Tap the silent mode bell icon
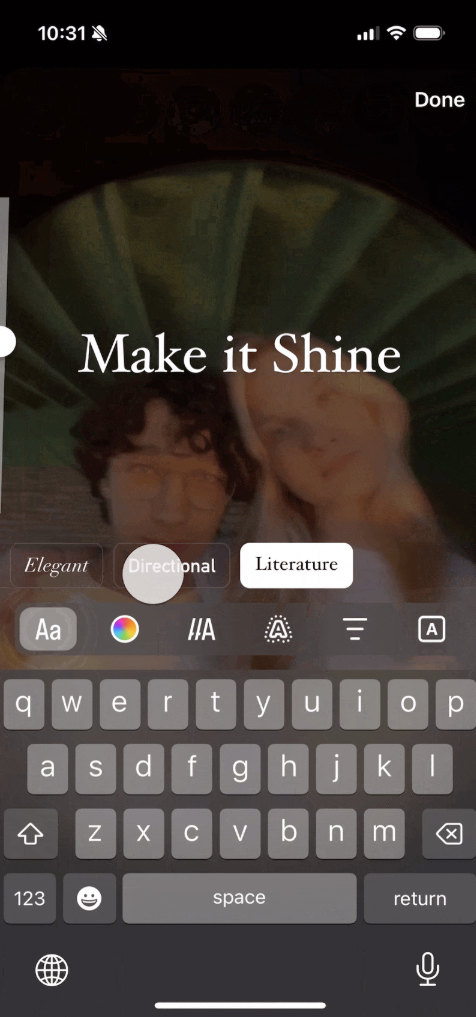This screenshot has width=476, height=1017. 100,34
